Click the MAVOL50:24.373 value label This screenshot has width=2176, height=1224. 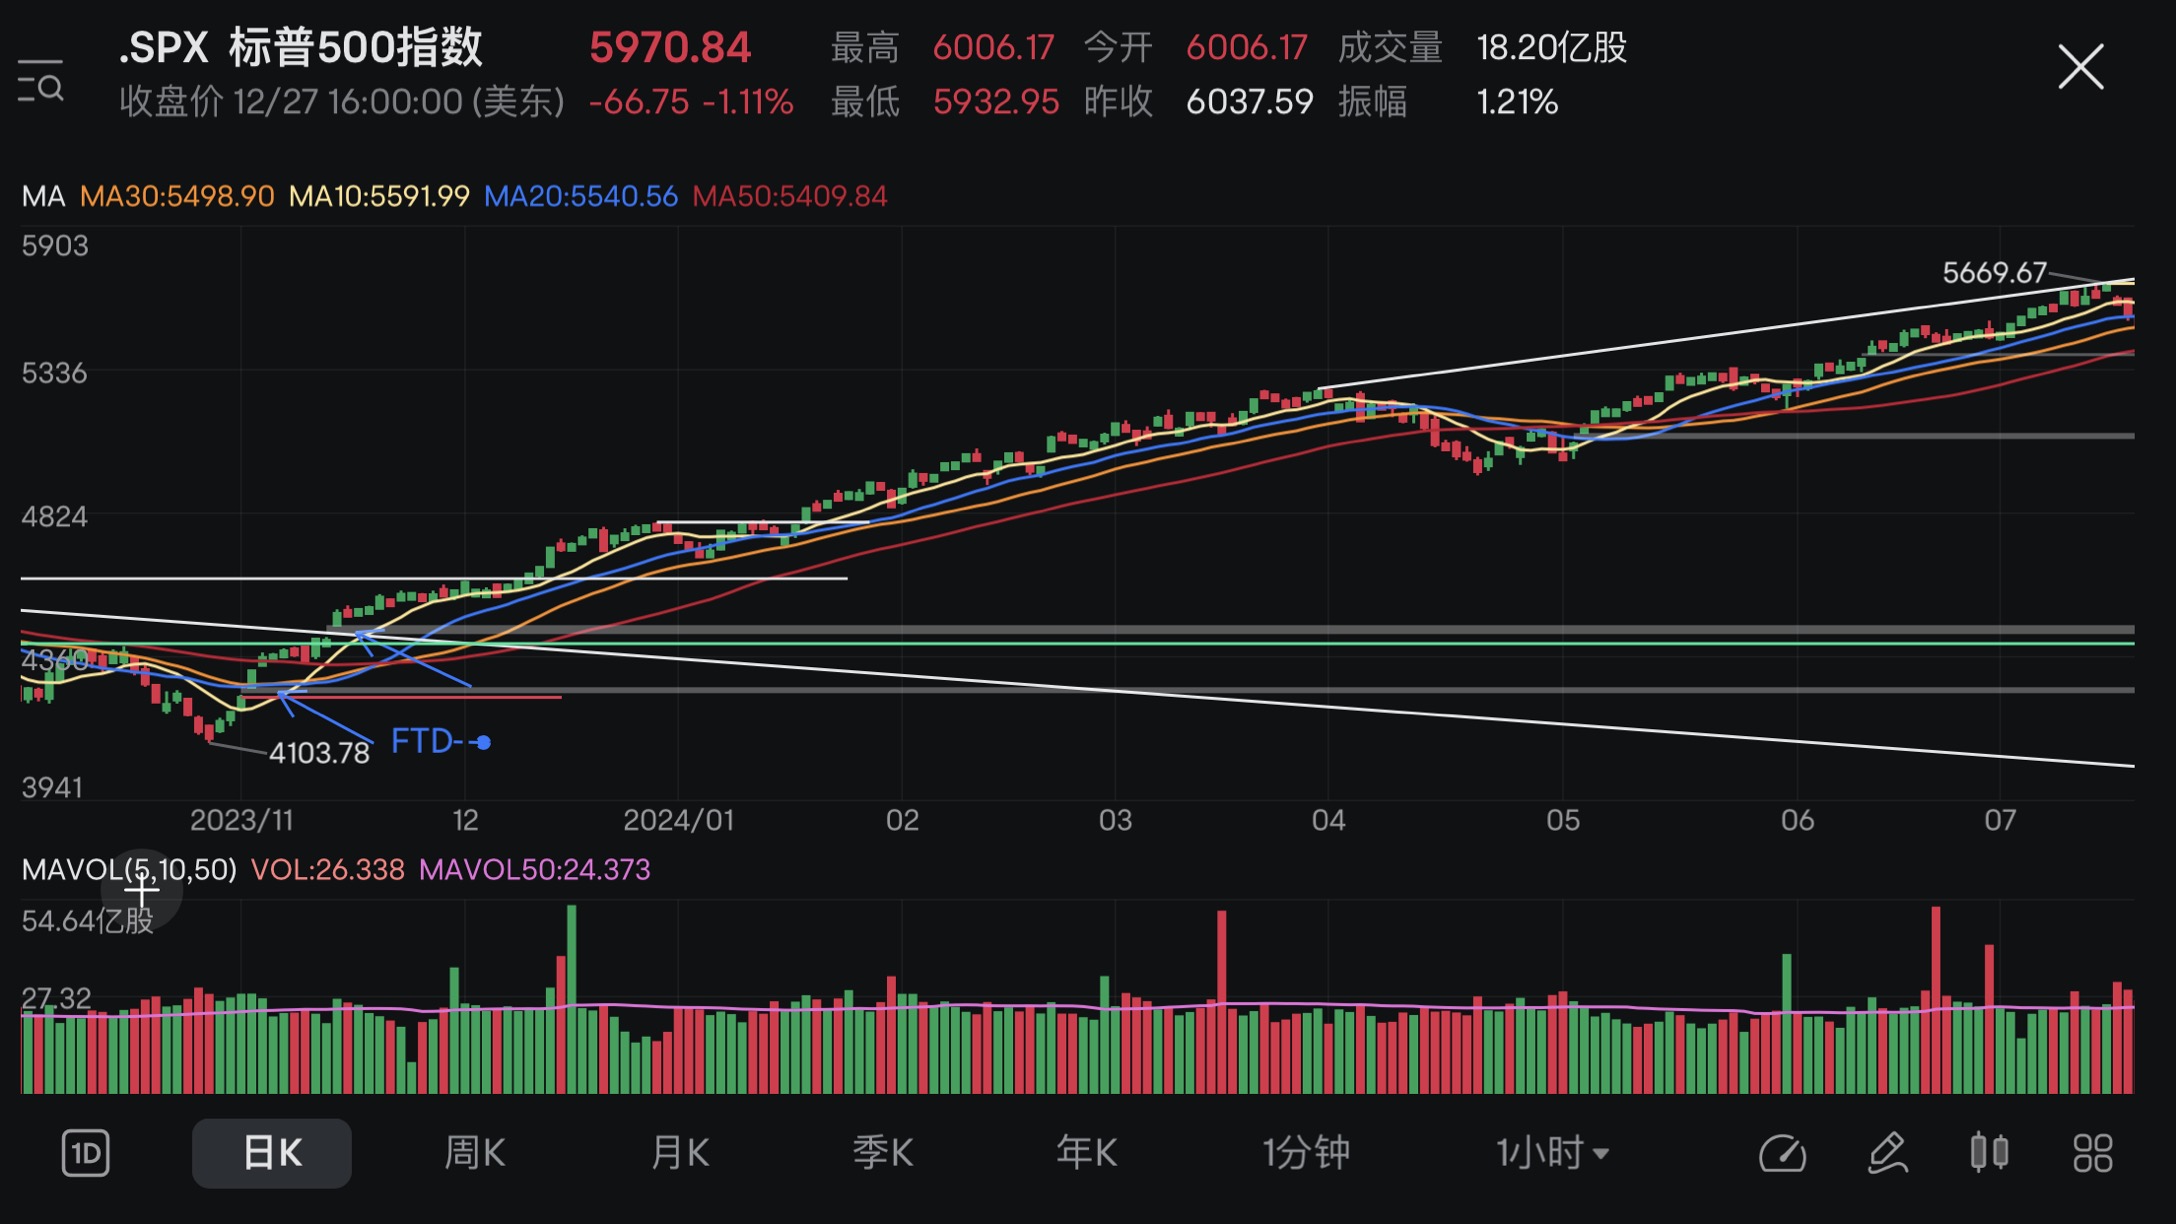(x=534, y=870)
